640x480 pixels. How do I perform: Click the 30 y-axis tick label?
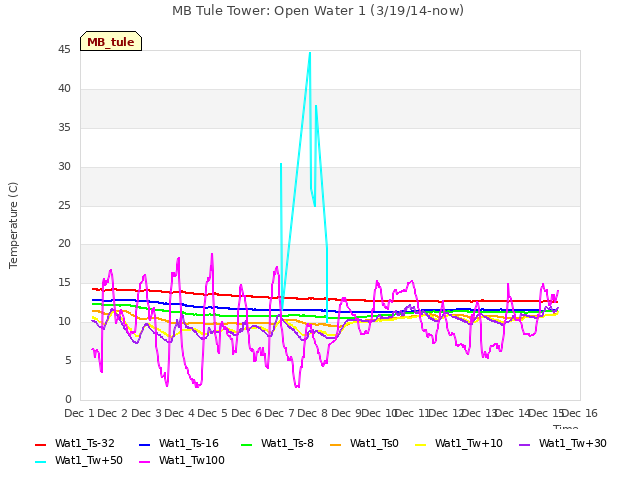point(64,167)
